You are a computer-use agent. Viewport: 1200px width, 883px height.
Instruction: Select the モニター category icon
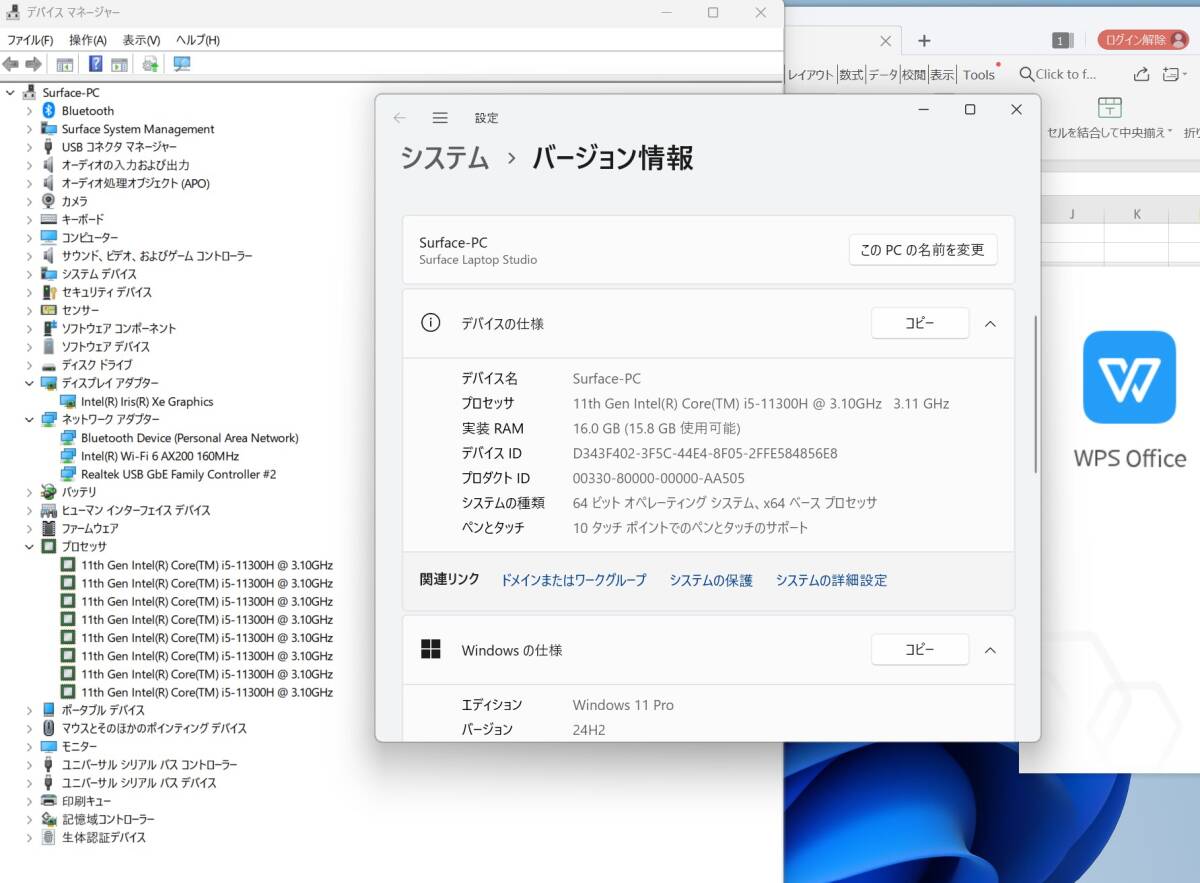point(49,746)
